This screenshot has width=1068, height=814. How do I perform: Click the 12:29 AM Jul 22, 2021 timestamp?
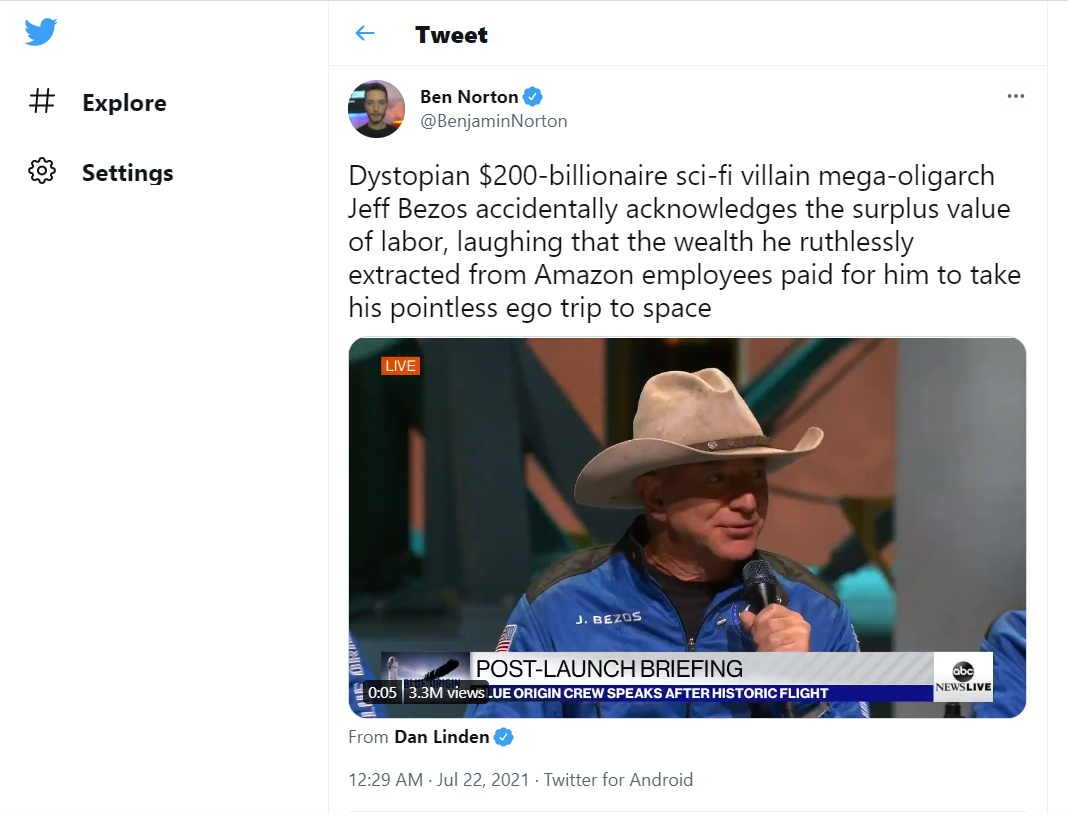pos(441,780)
